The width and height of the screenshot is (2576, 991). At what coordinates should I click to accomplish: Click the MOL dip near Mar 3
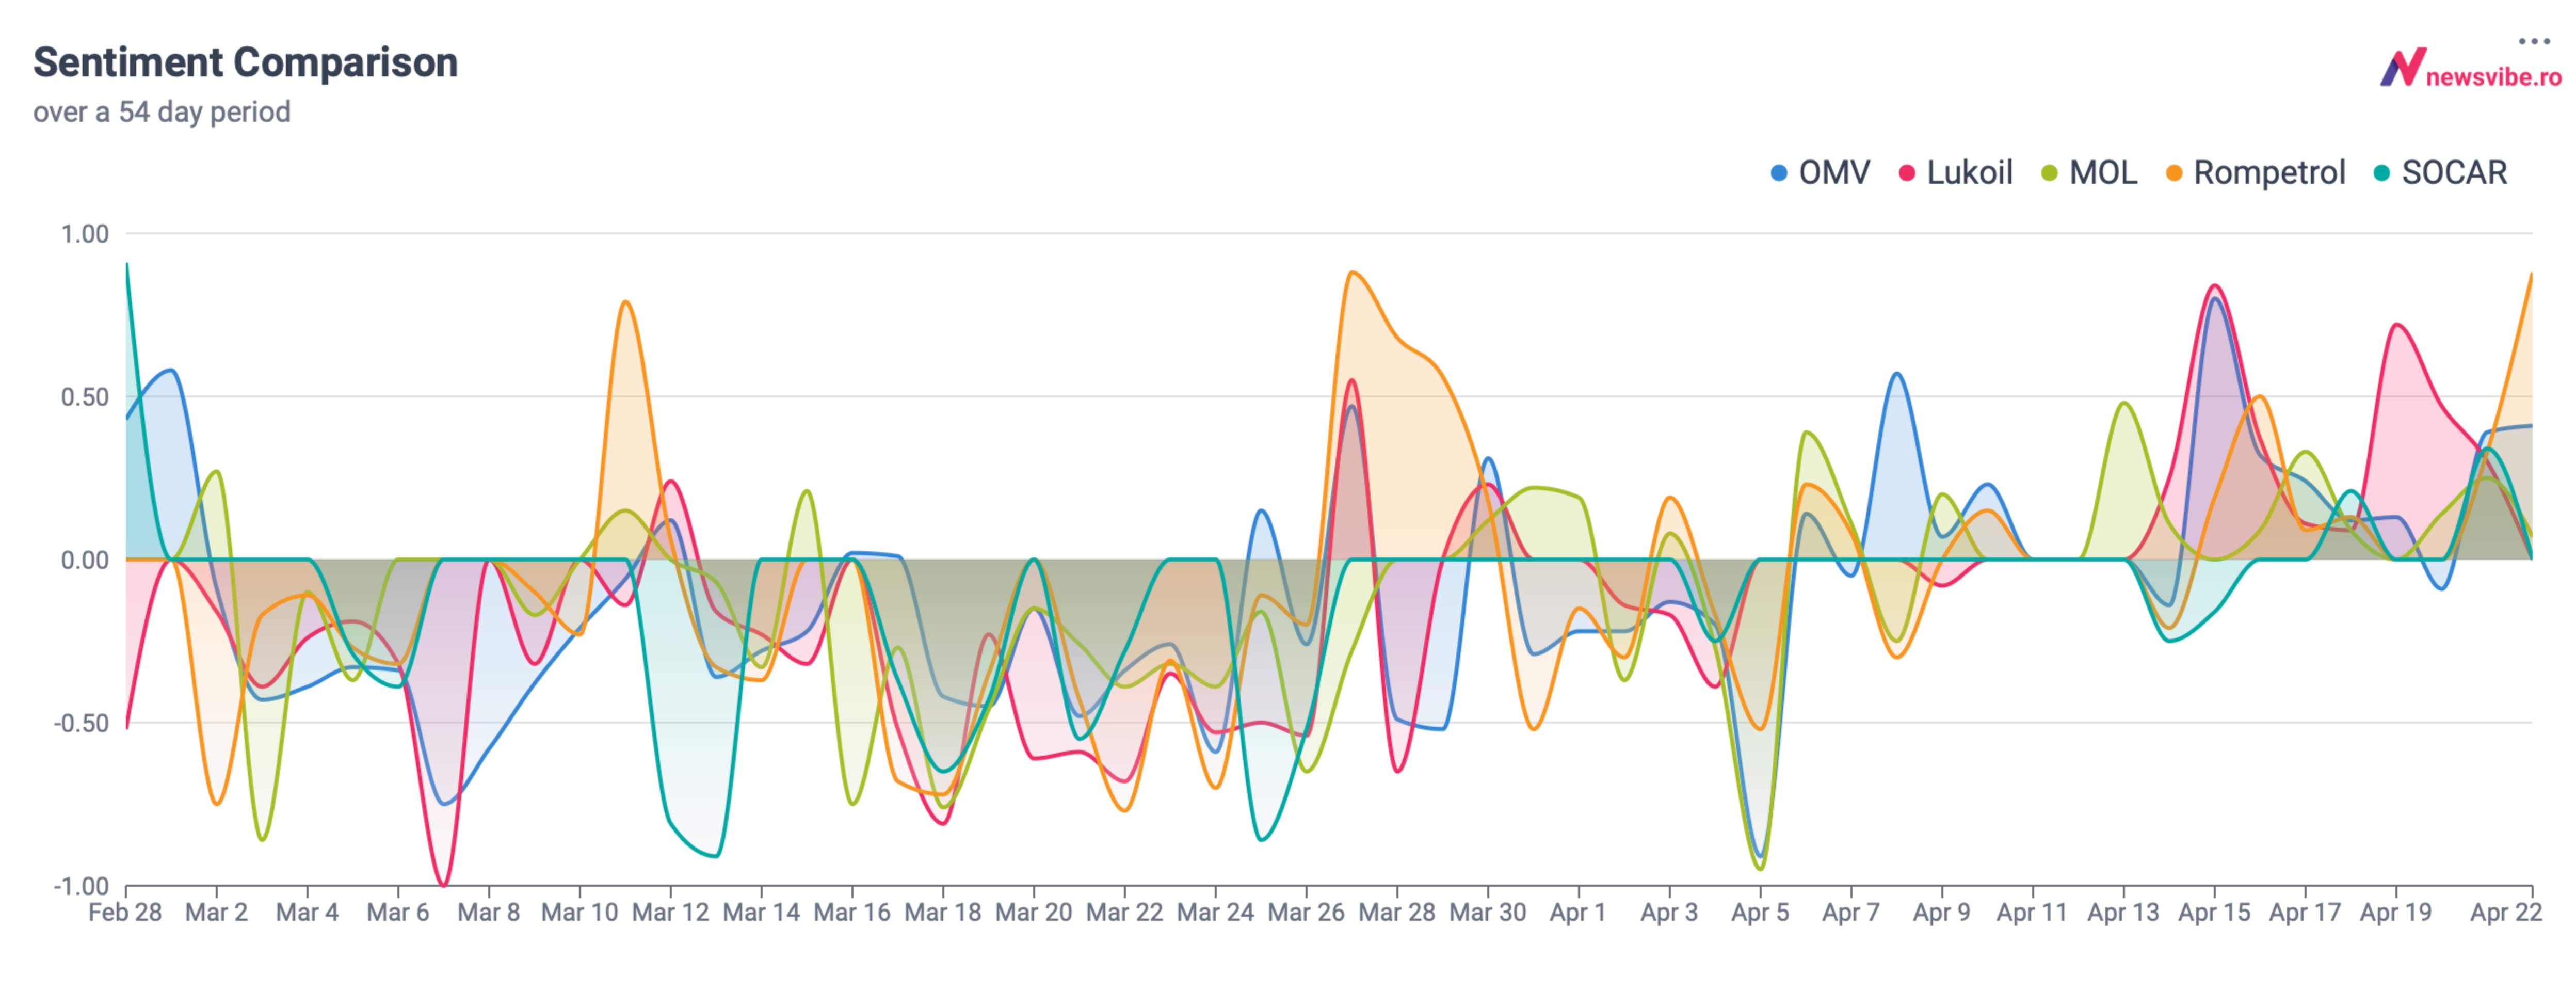pos(262,839)
